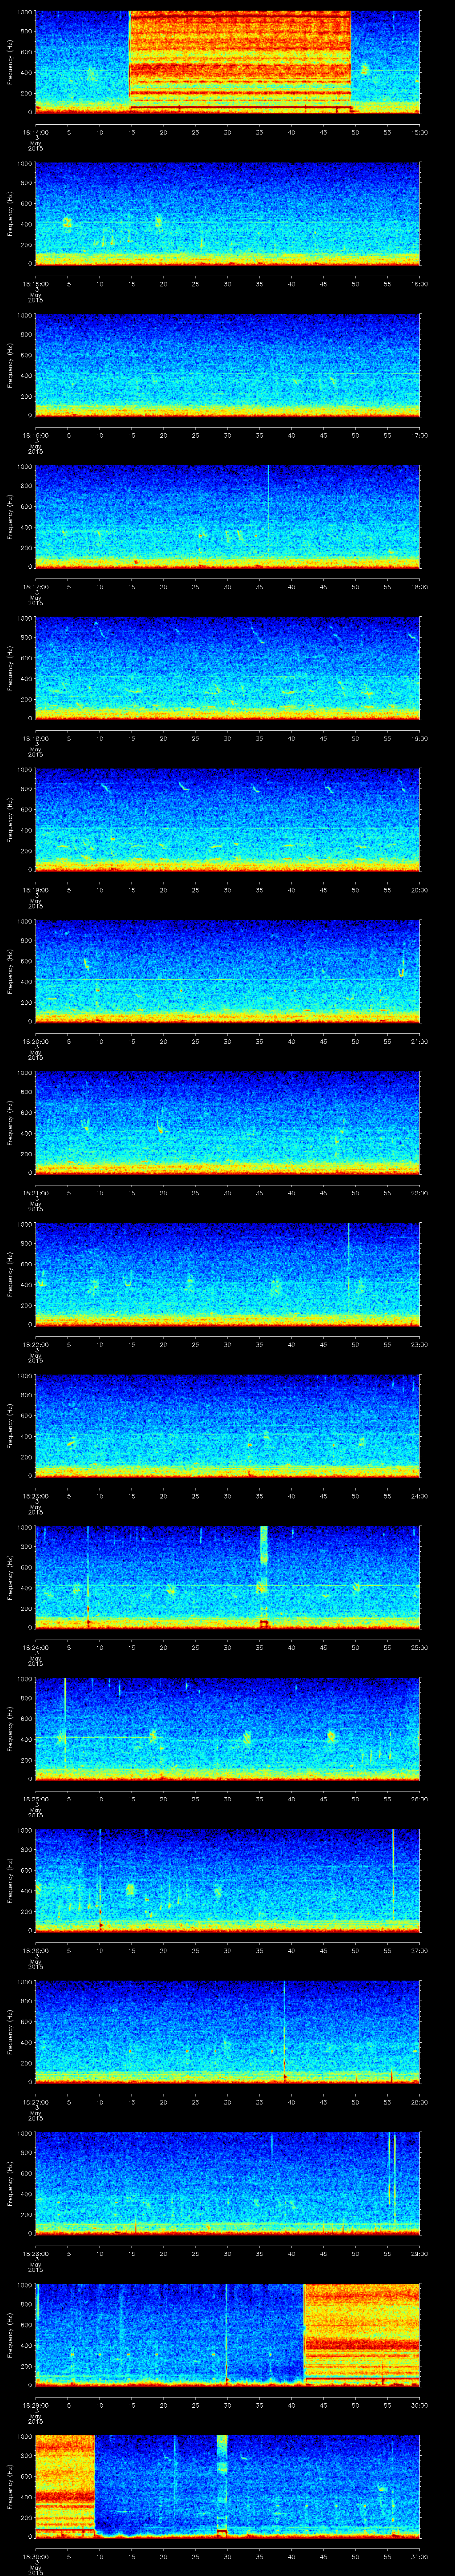Open the spectrogram panel starting 18:24:00

228,1577
